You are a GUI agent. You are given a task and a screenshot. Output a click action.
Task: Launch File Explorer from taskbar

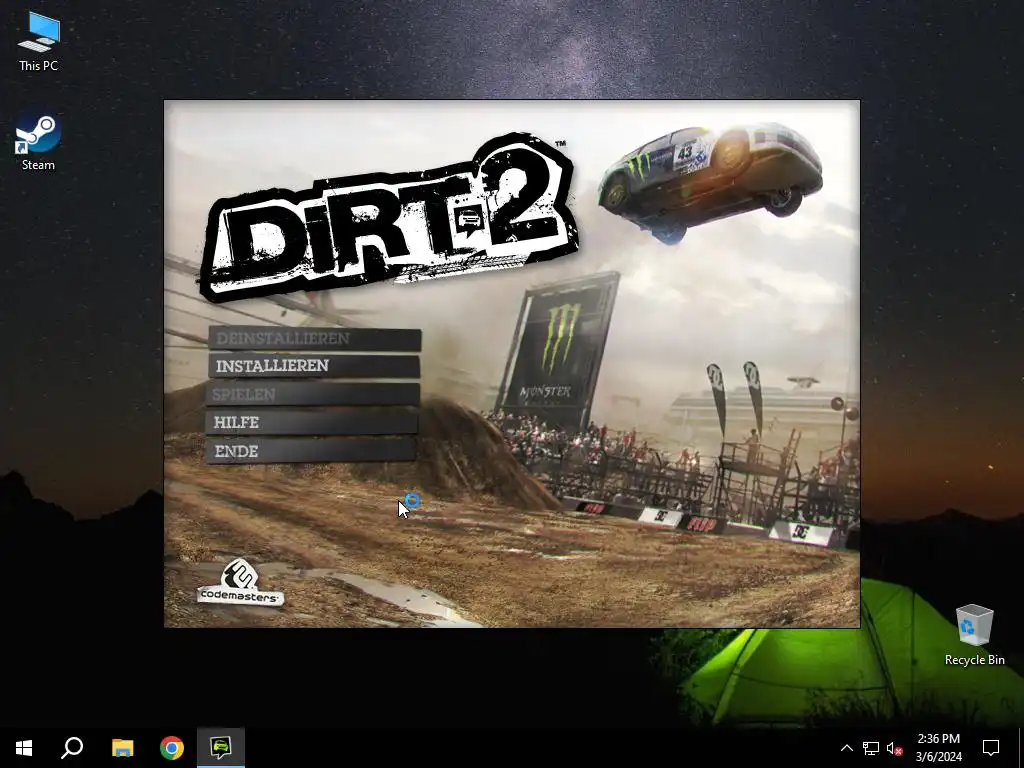pyautogui.click(x=122, y=748)
